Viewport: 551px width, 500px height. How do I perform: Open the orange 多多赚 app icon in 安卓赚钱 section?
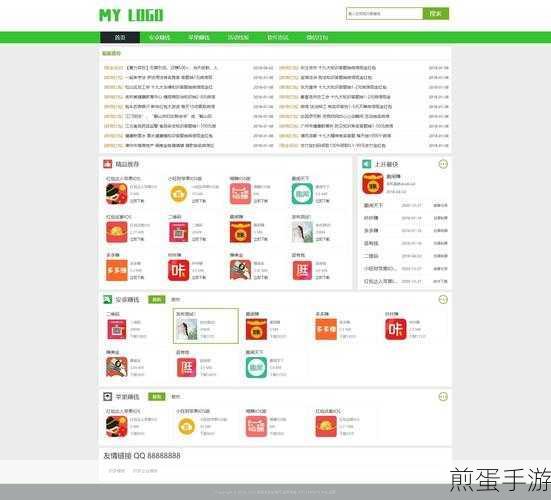point(326,329)
